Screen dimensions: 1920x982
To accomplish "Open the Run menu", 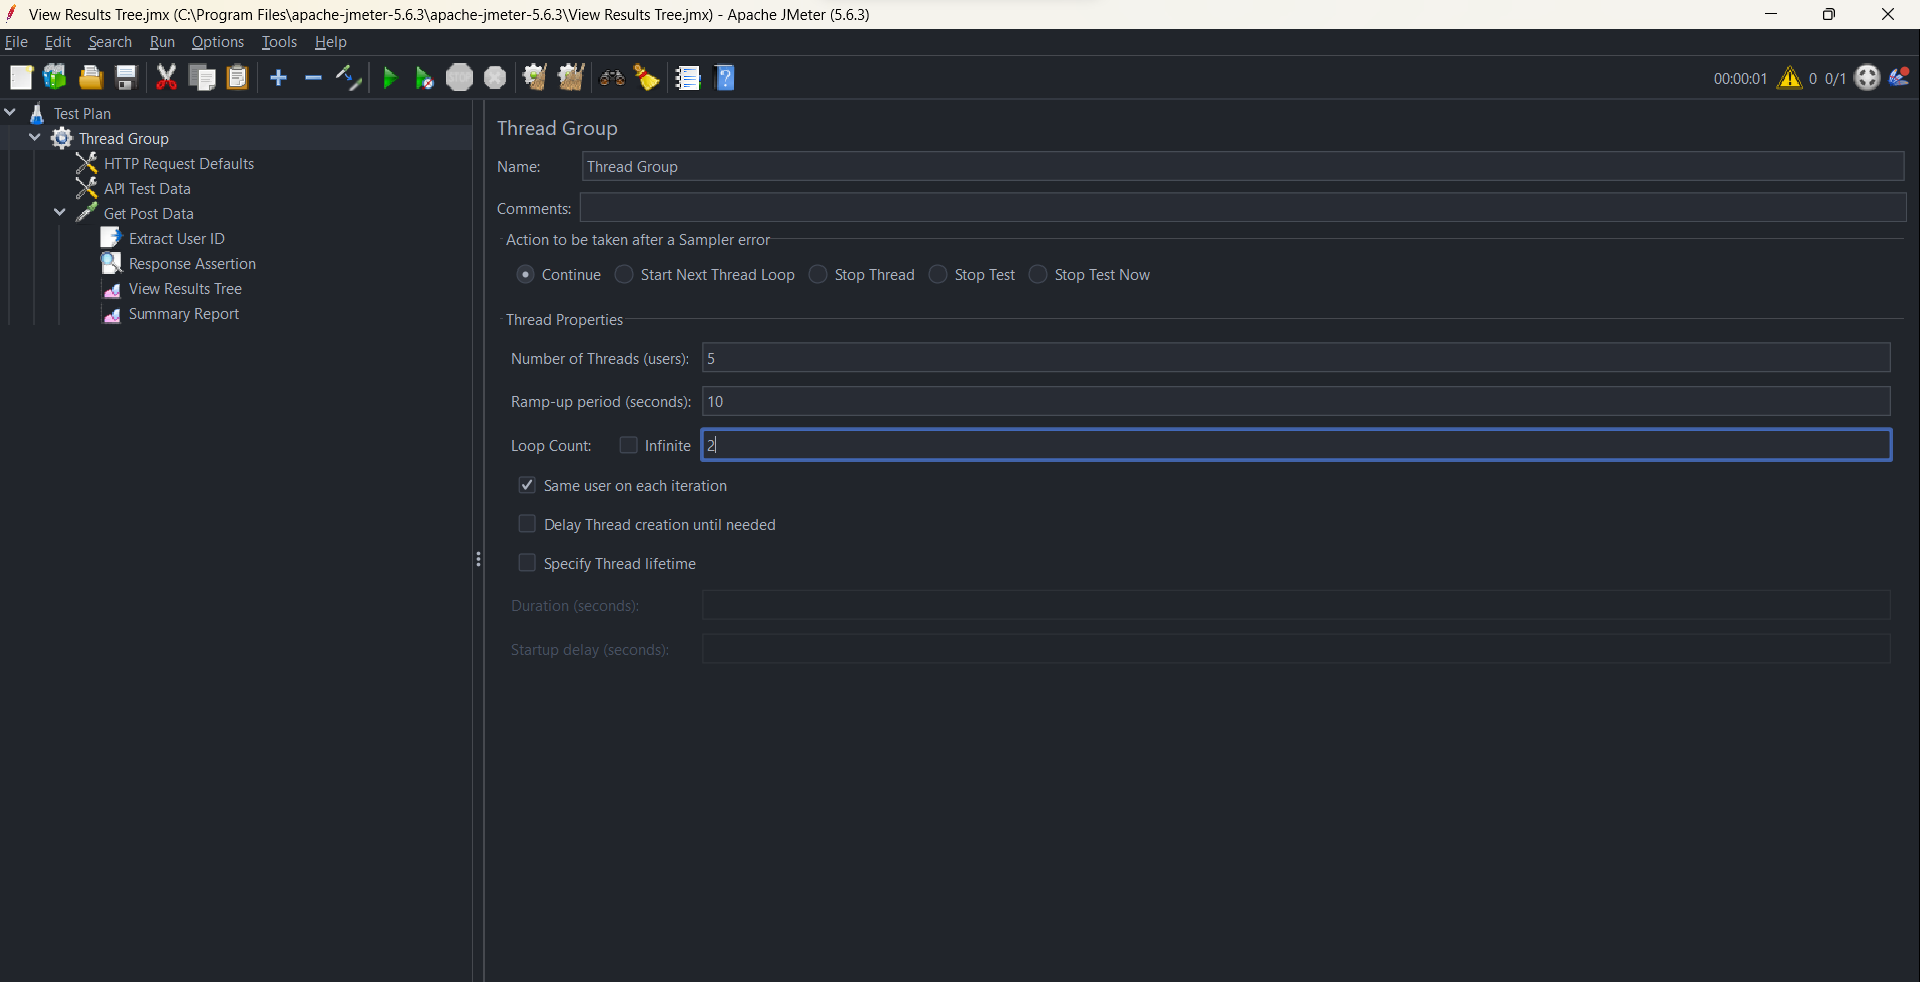I will [x=161, y=41].
